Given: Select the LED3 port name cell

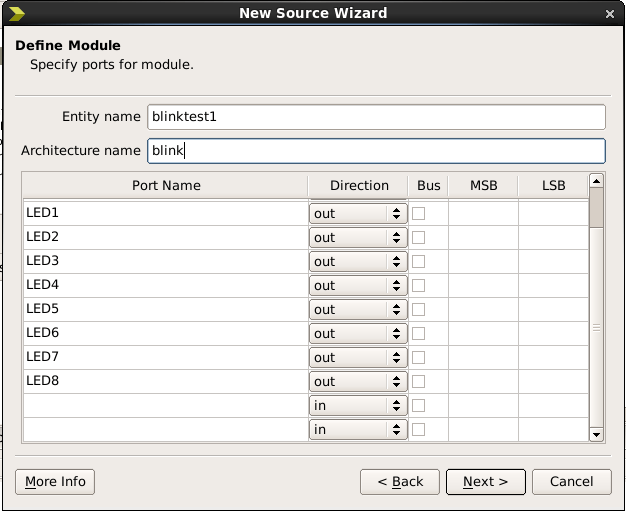Looking at the screenshot, I should 166,261.
